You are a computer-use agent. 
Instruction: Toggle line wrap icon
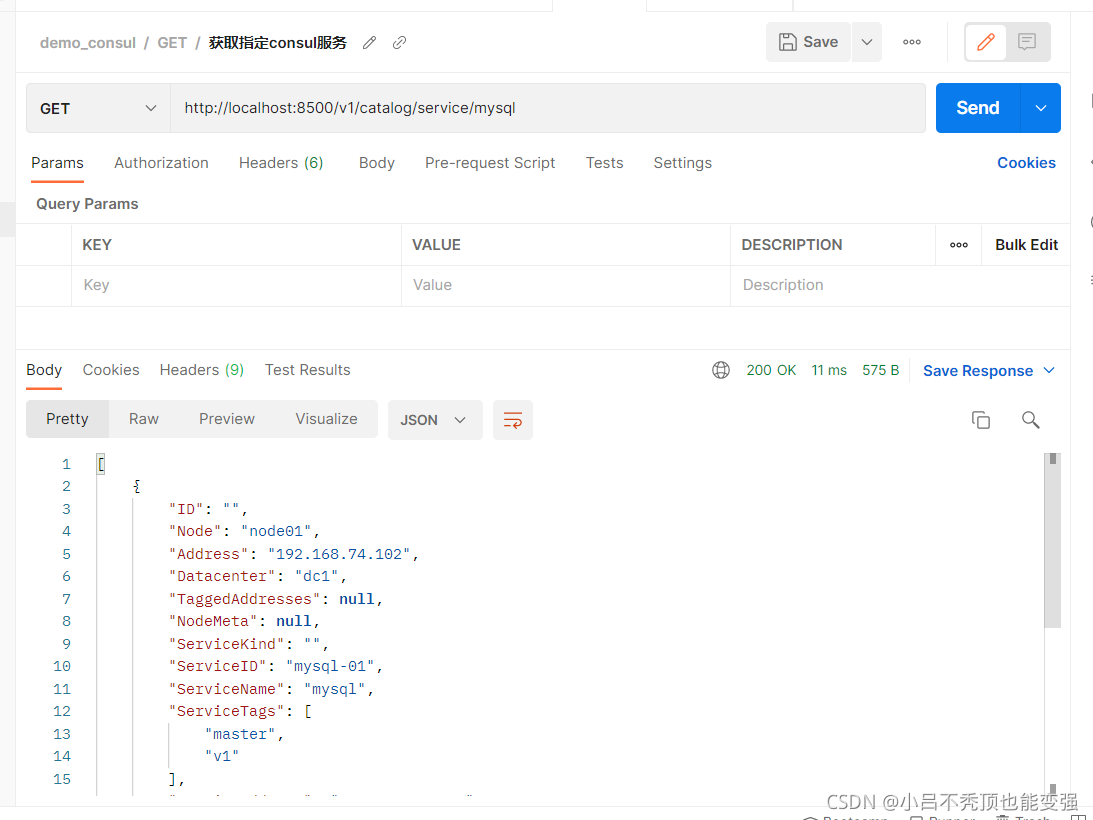[513, 420]
